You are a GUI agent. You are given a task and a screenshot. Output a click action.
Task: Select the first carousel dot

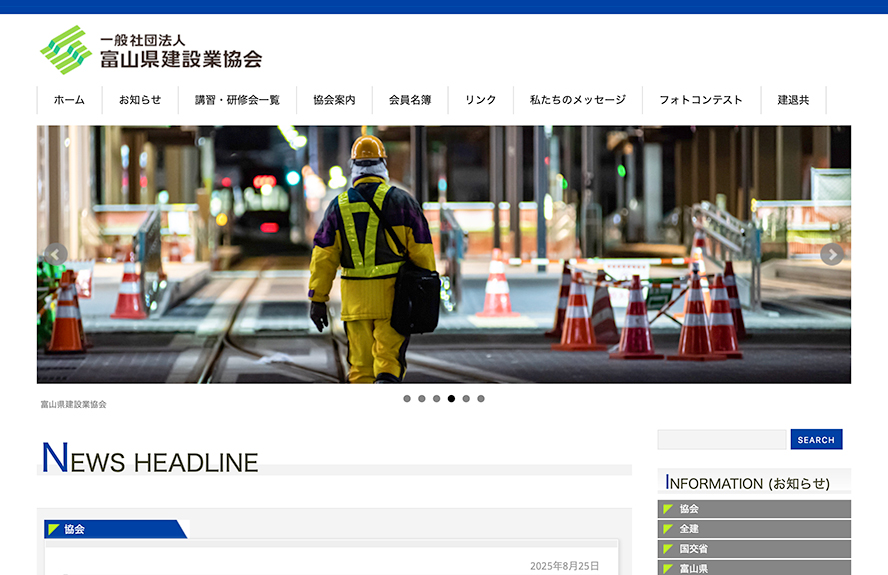[x=407, y=398]
